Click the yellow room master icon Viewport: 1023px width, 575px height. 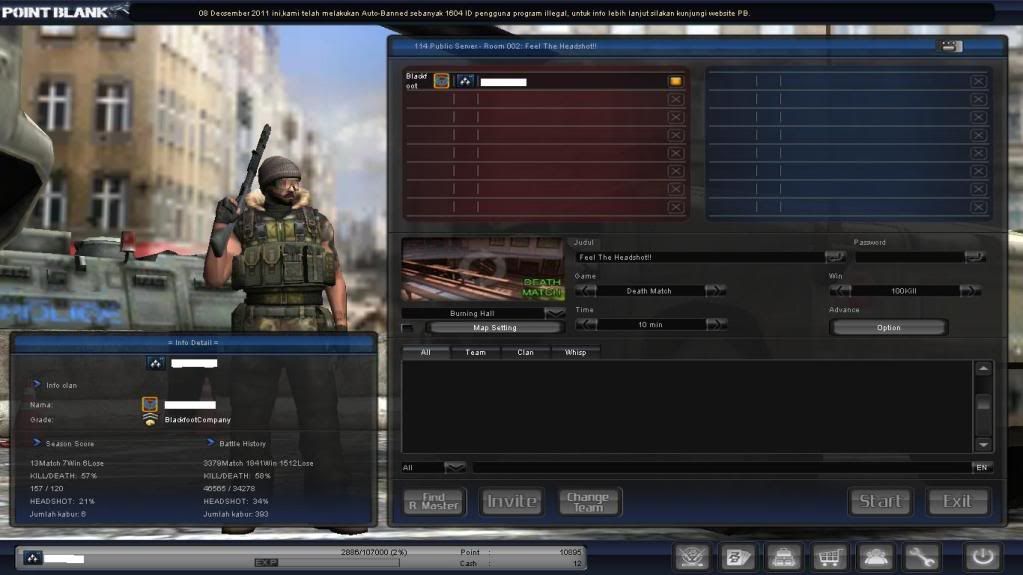point(675,82)
